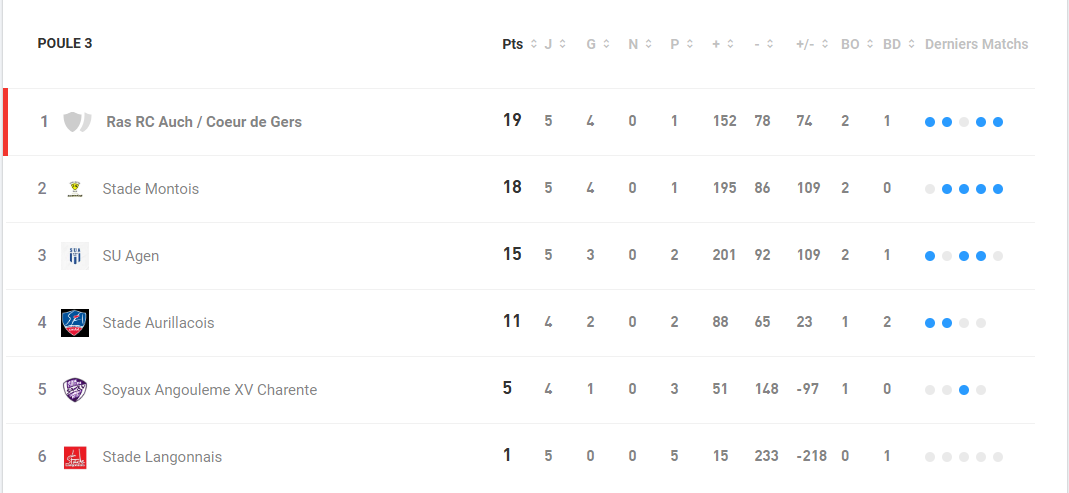
Task: Sort the table by Pts column arrows
Action: click(534, 44)
